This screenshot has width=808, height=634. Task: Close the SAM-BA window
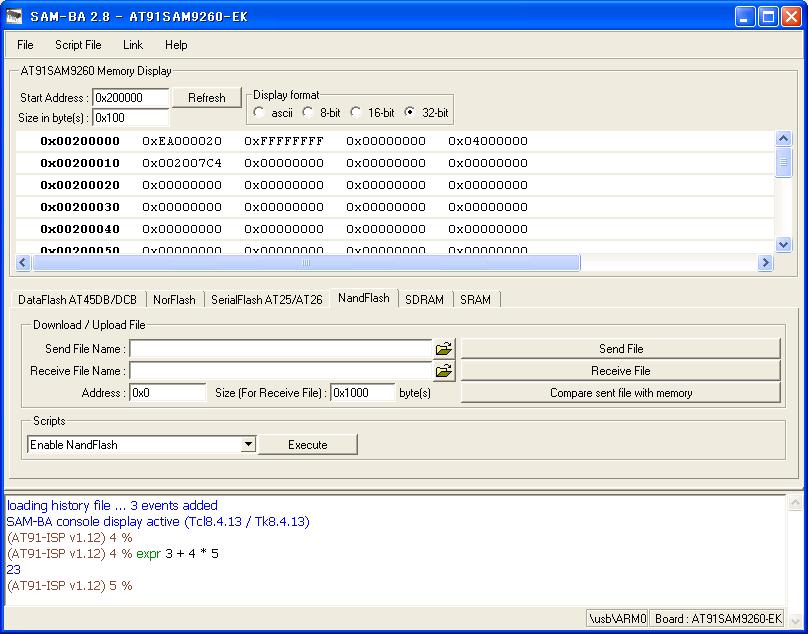click(792, 16)
